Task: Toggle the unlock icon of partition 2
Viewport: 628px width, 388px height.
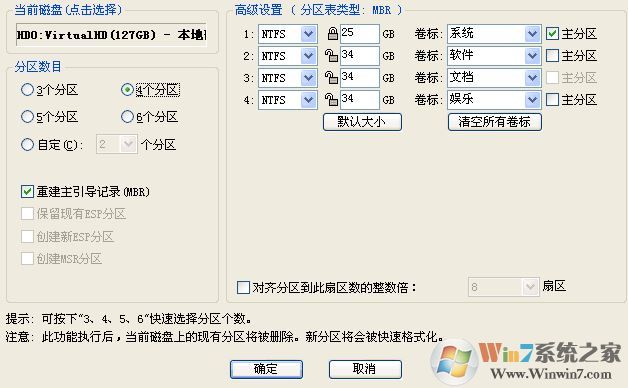Action: tap(331, 56)
